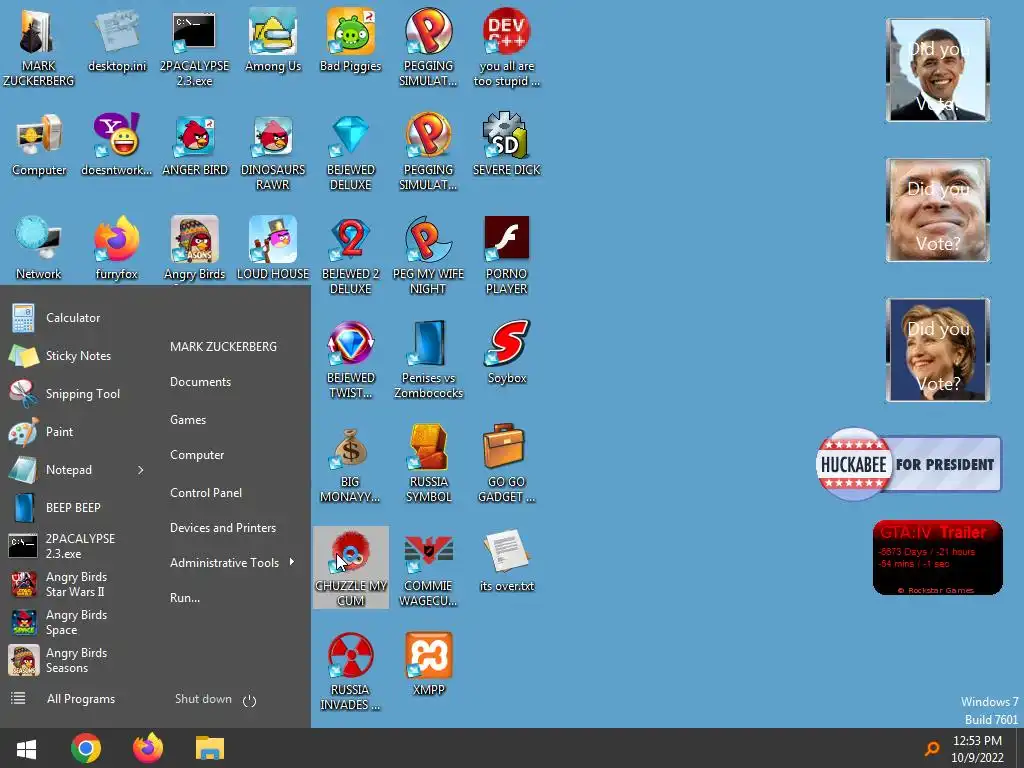Image resolution: width=1024 pixels, height=768 pixels.
Task: Launch Angry Birds Seasons from Start menu
Action: click(x=75, y=660)
